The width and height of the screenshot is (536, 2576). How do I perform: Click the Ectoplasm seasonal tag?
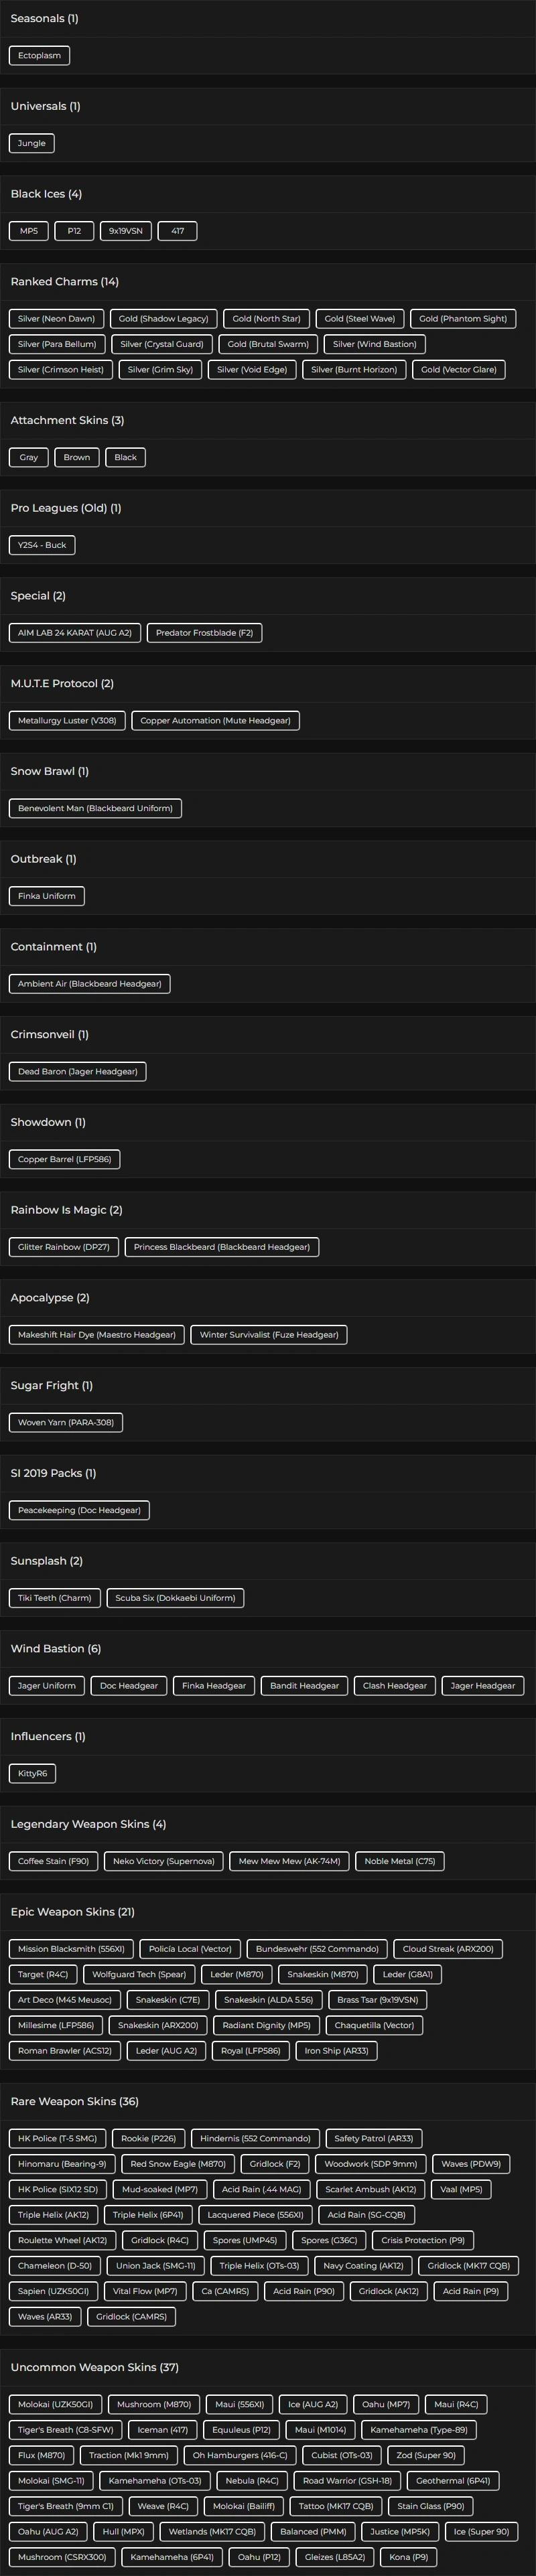(x=39, y=56)
